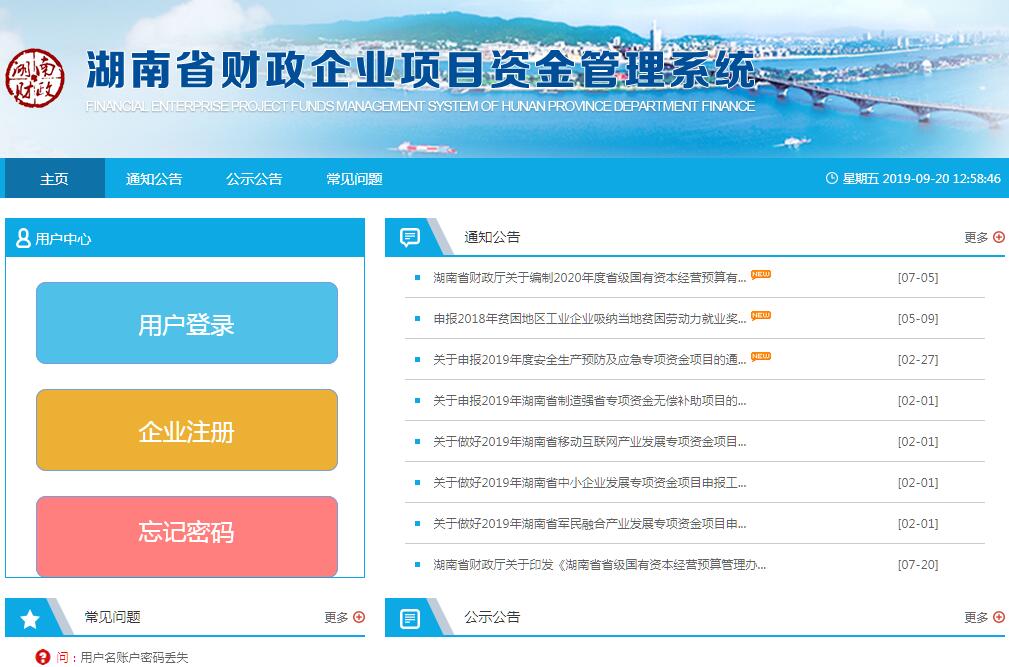Click the red Hunan Finance seal logo
This screenshot has height=667, width=1009.
point(35,79)
